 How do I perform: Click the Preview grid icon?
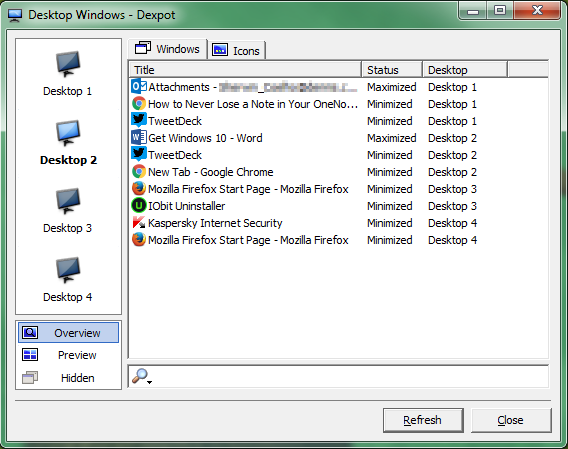(30, 354)
